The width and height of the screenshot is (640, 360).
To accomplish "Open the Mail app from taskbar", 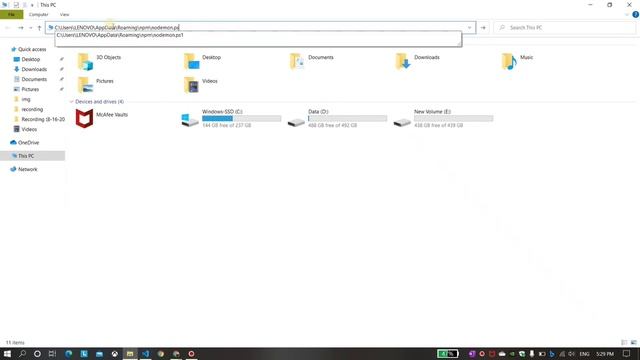I will tap(99, 354).
